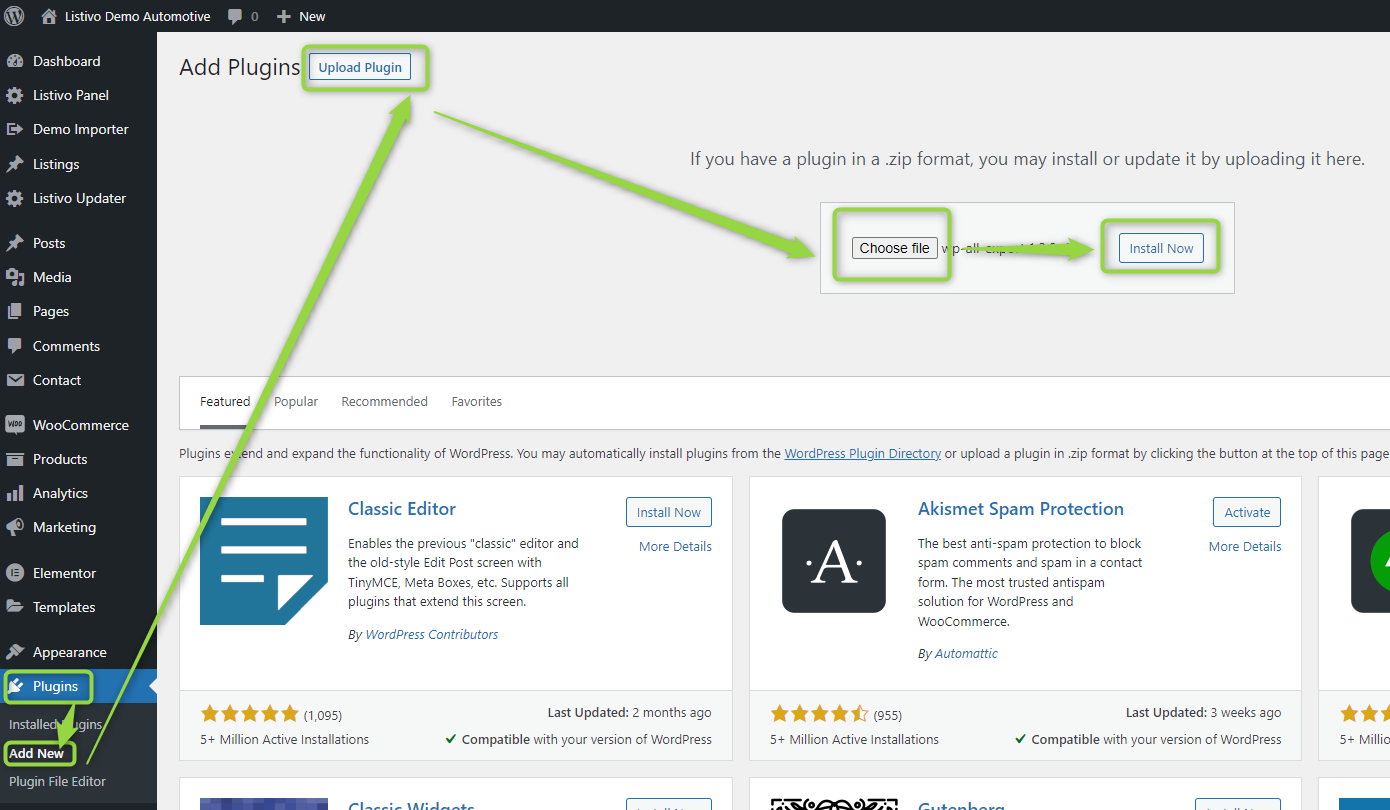Open WooCommerce via its logo icon

[15, 425]
